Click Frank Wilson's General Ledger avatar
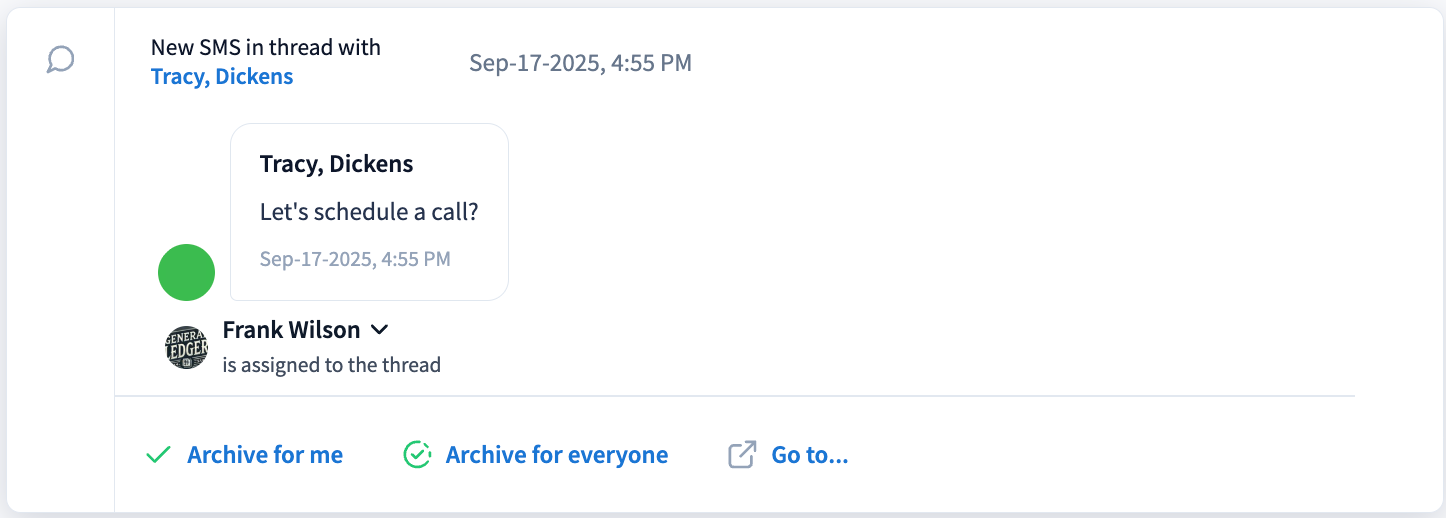1446x518 pixels. pos(187,347)
